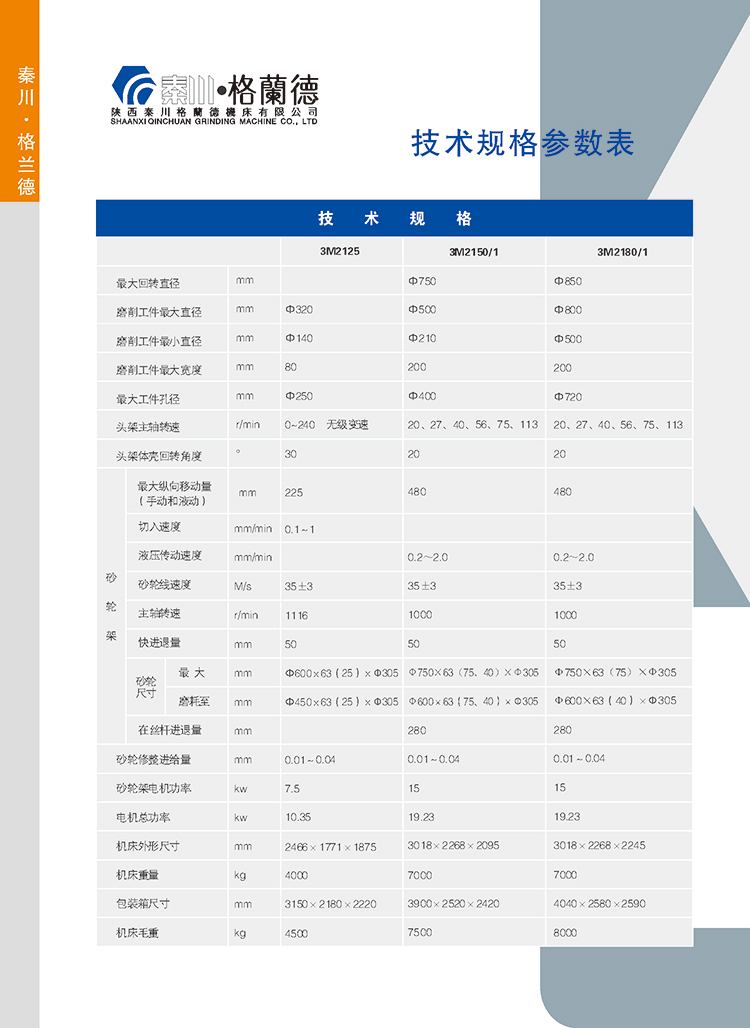The width and height of the screenshot is (750, 1028).
Task: Click the Qinchuan hexagon logo icon
Action: [x=134, y=85]
